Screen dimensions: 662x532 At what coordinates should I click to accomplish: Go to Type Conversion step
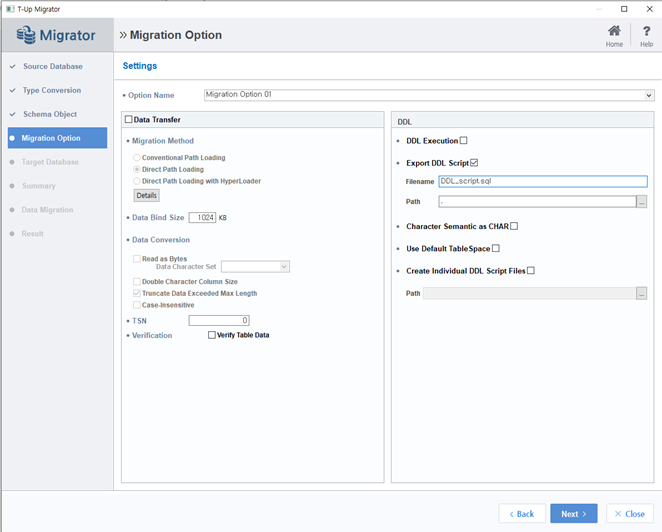click(52, 90)
